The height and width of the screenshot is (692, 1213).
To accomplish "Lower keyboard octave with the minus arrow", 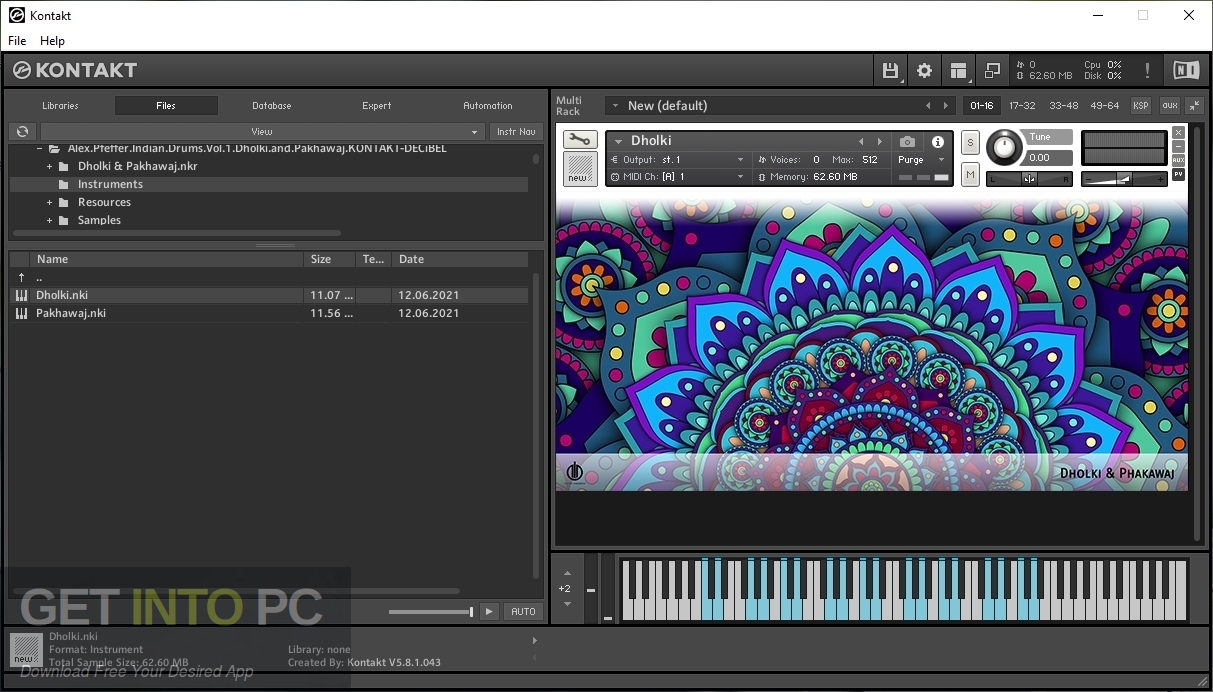I will [566, 604].
